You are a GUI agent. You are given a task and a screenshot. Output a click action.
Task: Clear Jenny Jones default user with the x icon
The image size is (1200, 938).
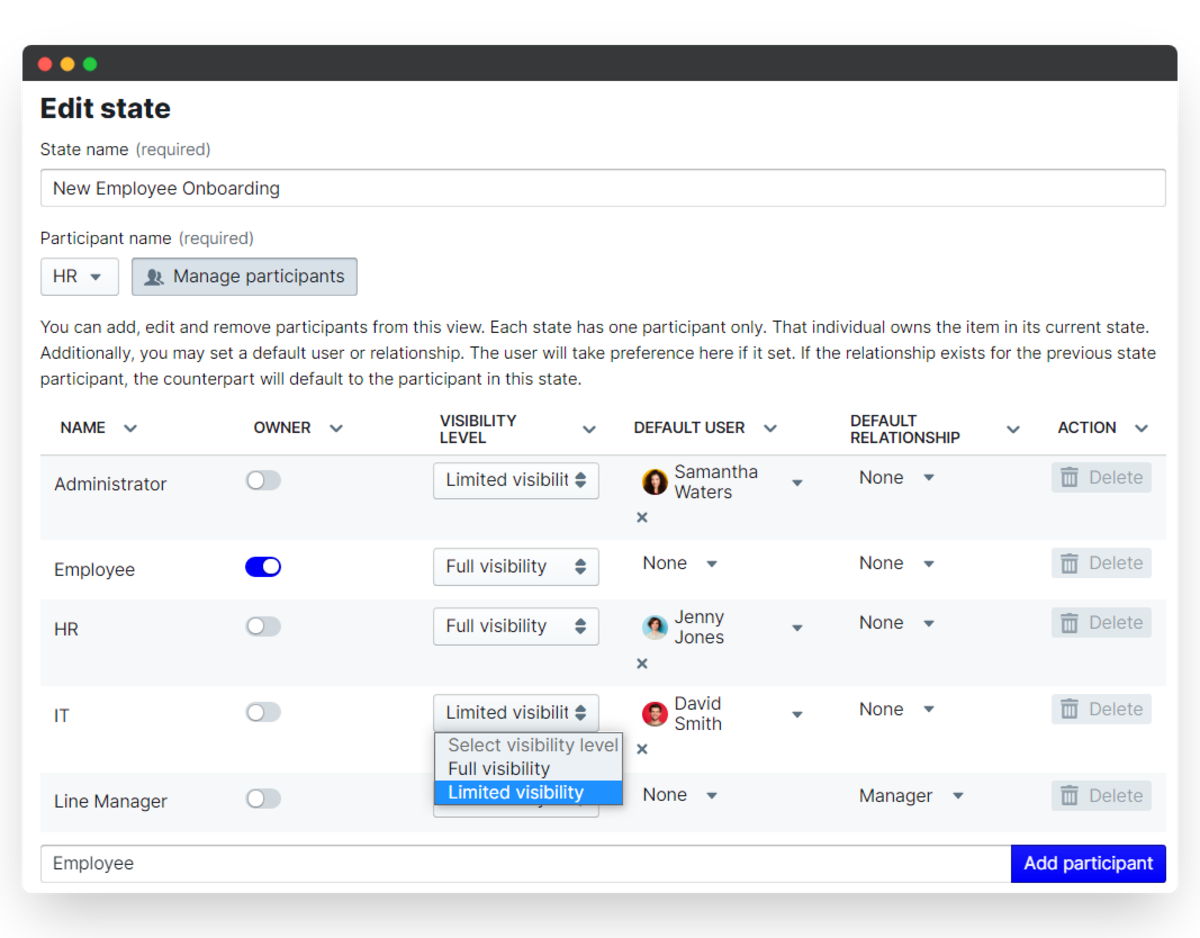click(642, 663)
